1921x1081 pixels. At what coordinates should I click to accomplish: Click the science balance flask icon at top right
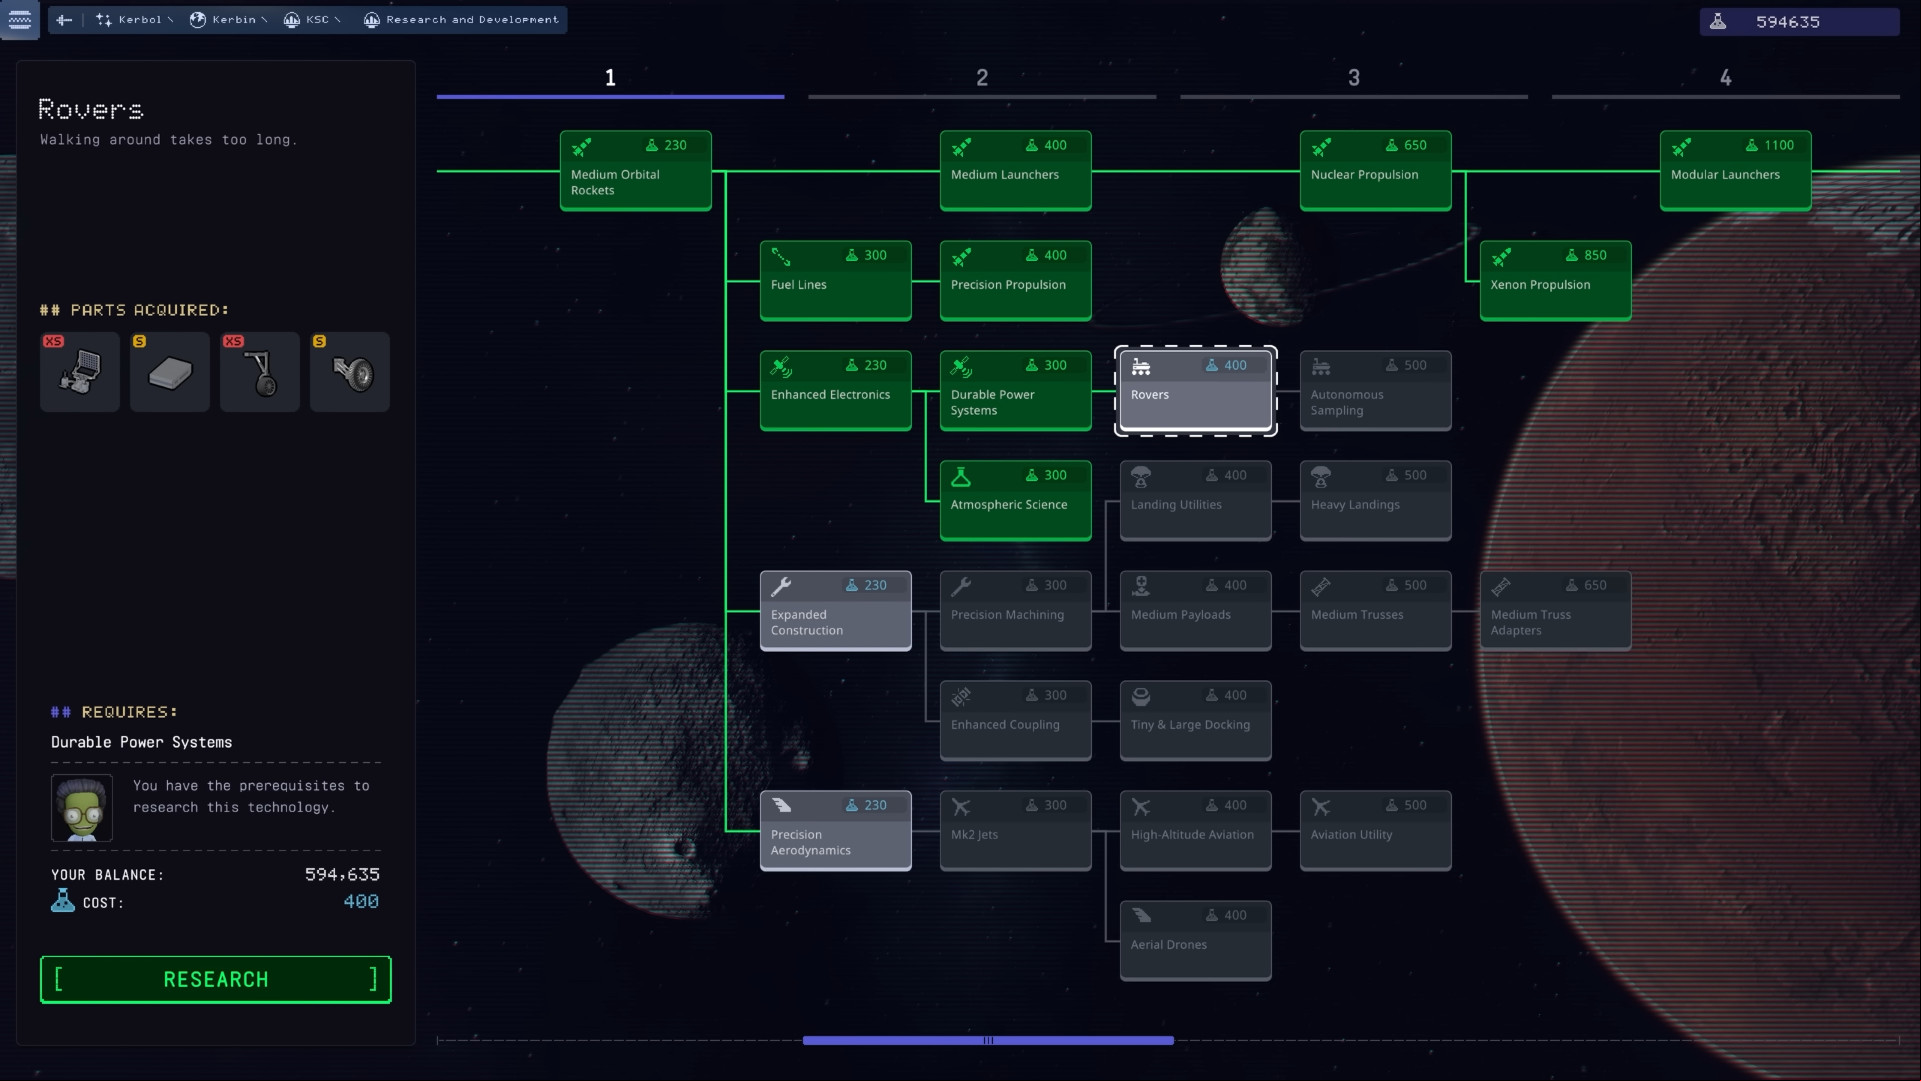click(x=1718, y=22)
